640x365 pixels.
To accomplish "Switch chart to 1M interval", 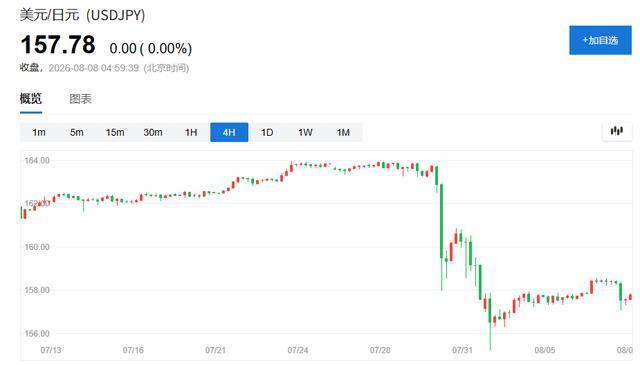I will click(343, 132).
